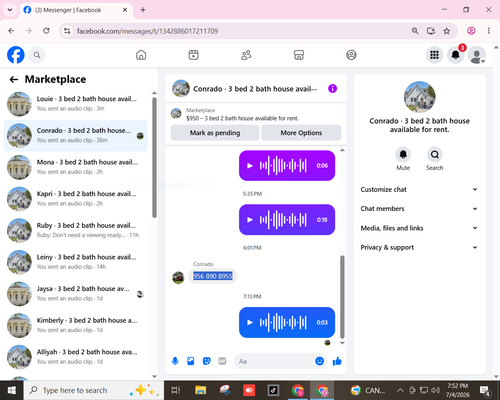Open File Explorer from taskbar

coord(201,390)
